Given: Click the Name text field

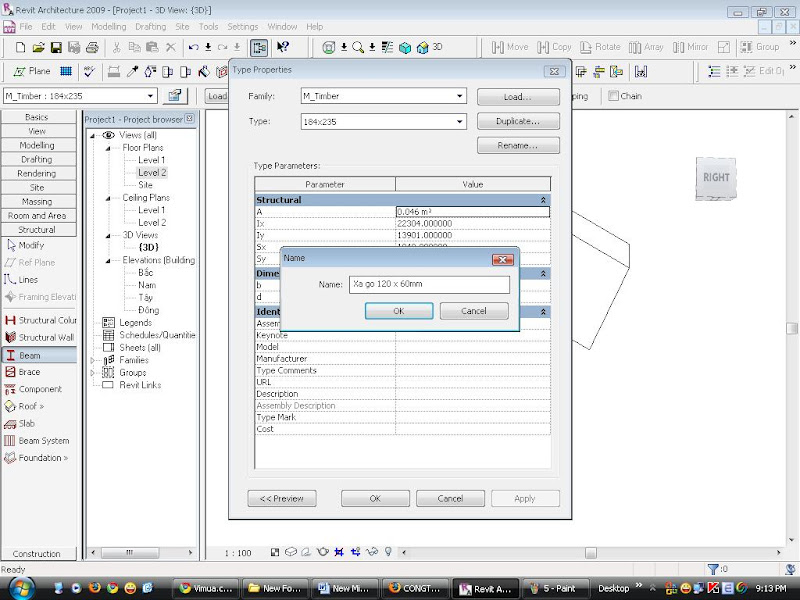Looking at the screenshot, I should click(429, 284).
